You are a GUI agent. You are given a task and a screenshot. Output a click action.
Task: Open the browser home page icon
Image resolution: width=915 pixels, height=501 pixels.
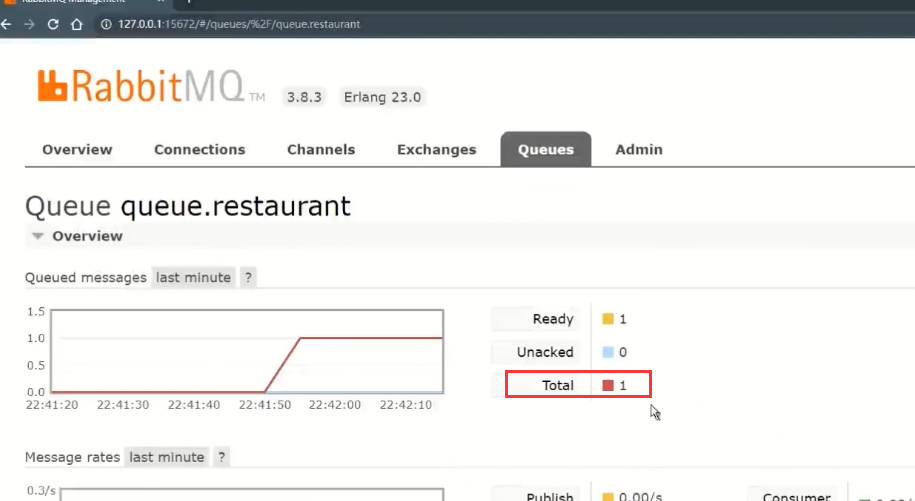click(x=76, y=24)
